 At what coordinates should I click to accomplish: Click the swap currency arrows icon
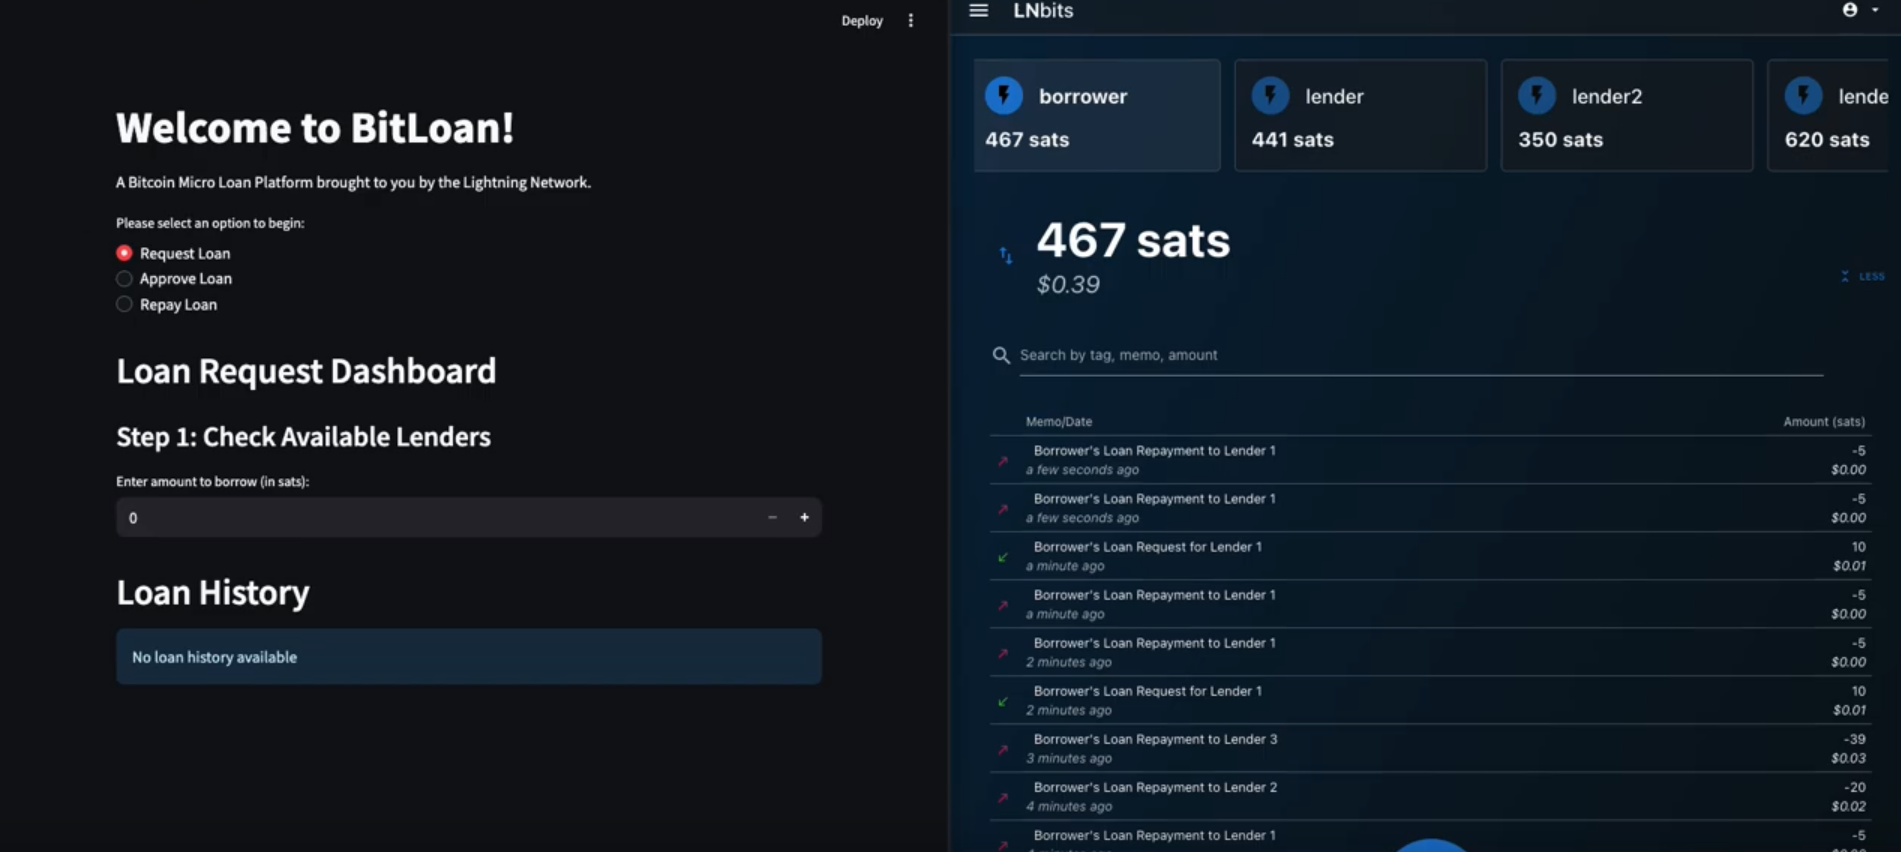coord(1006,256)
